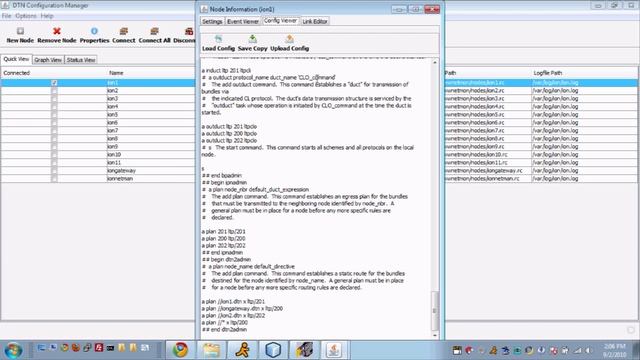Viewport: 640px width, 360px height.
Task: Open the AIM running-man taskbar app
Action: [242, 350]
